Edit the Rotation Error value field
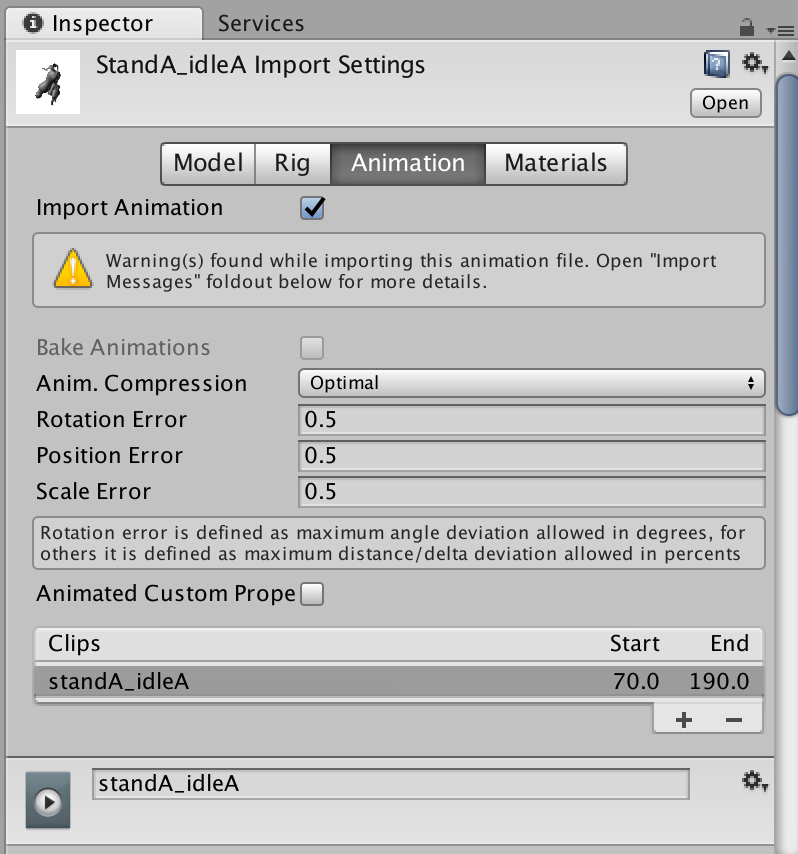Image resolution: width=798 pixels, height=854 pixels. (532, 419)
